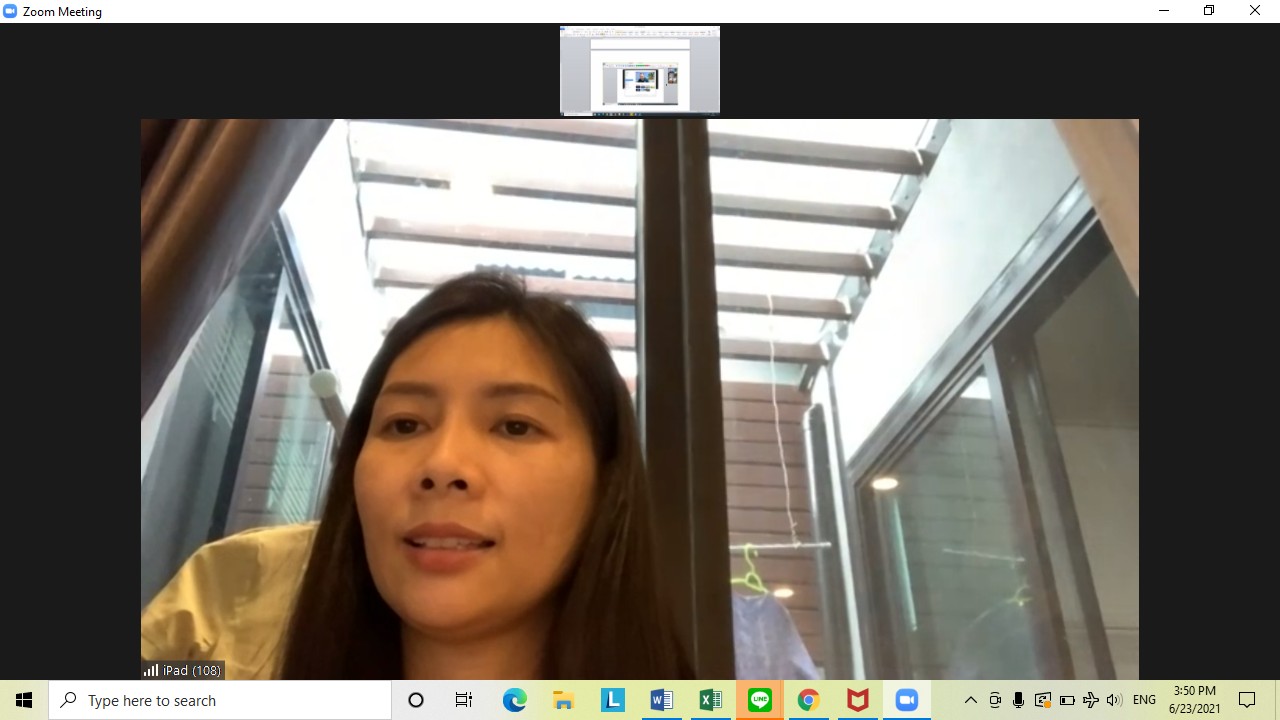
Task: Switch to Microsoft Excel in taskbar
Action: click(710, 700)
